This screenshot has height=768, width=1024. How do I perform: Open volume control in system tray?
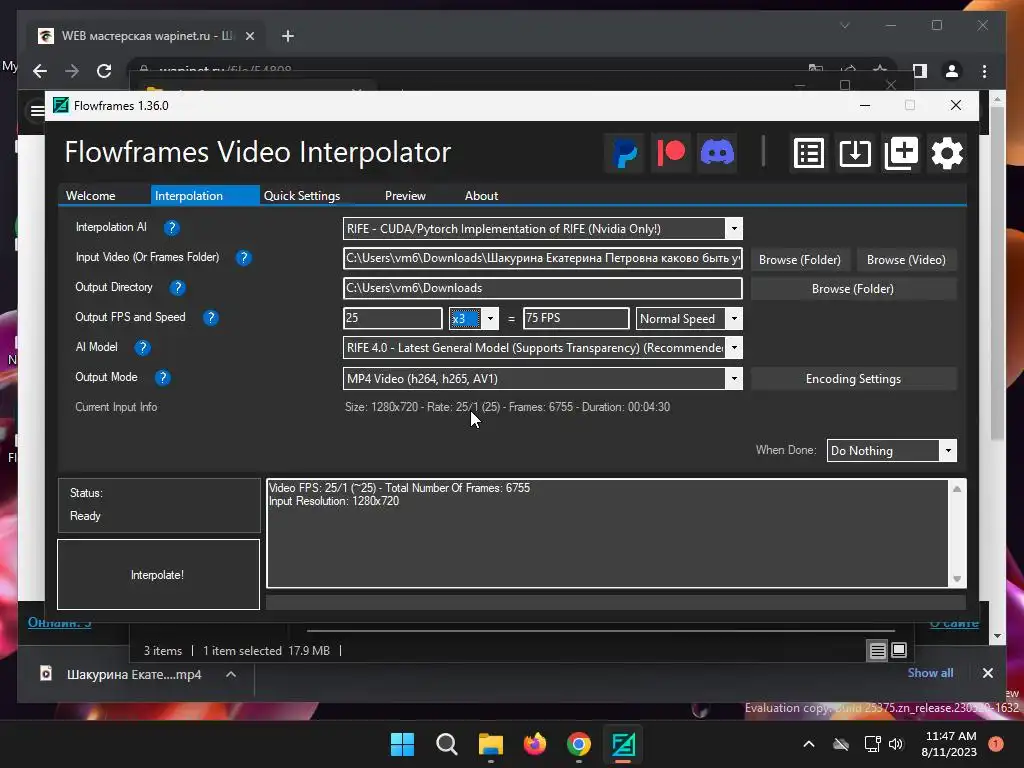tap(896, 744)
